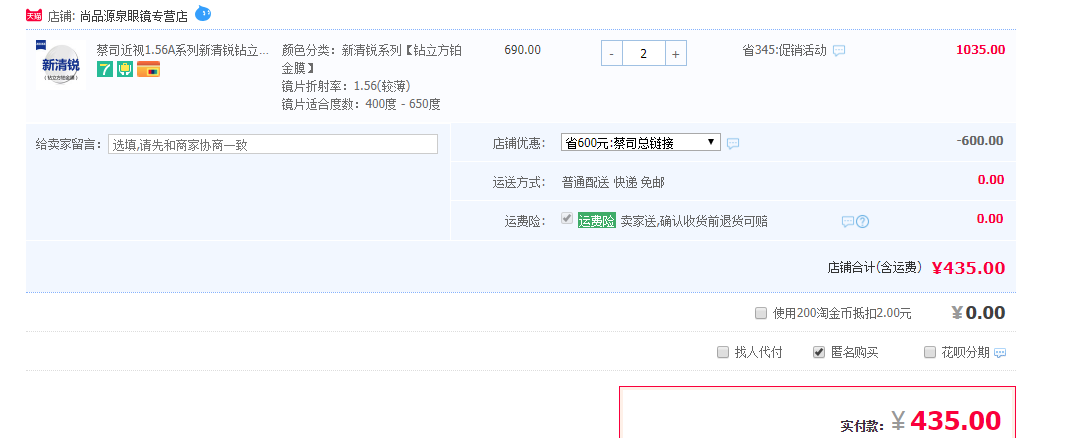Click the 镜片折射率: 1.56(较薄) text
Image resolution: width=1065 pixels, height=438 pixels.
click(x=346, y=86)
